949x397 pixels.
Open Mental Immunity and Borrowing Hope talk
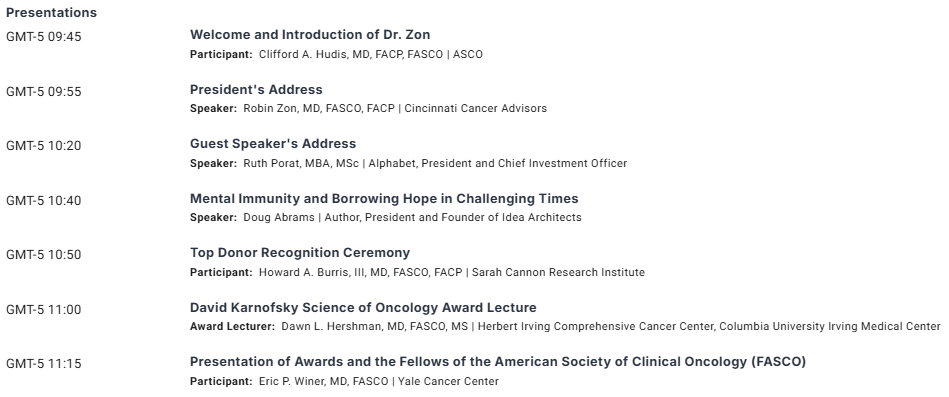tap(384, 198)
